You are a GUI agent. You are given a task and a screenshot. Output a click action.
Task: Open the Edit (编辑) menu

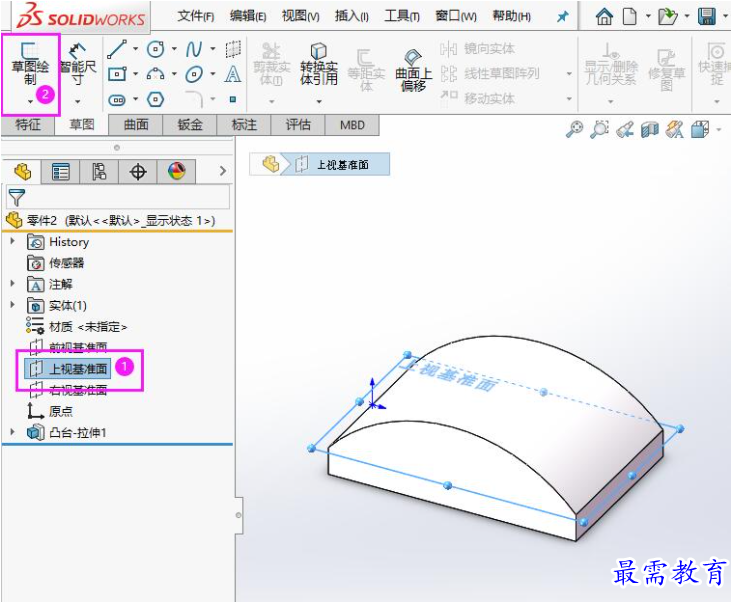pos(248,16)
